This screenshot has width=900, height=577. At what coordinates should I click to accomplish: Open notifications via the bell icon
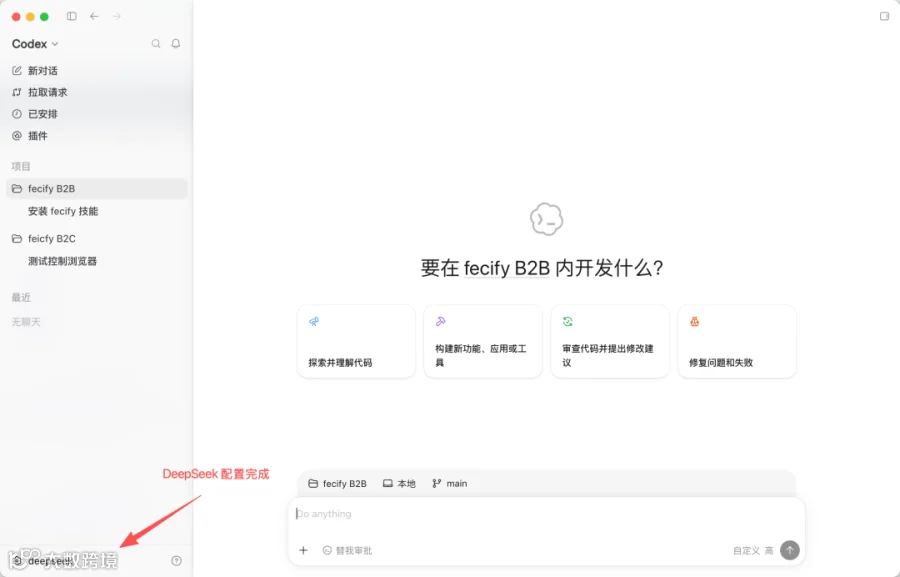pos(176,44)
